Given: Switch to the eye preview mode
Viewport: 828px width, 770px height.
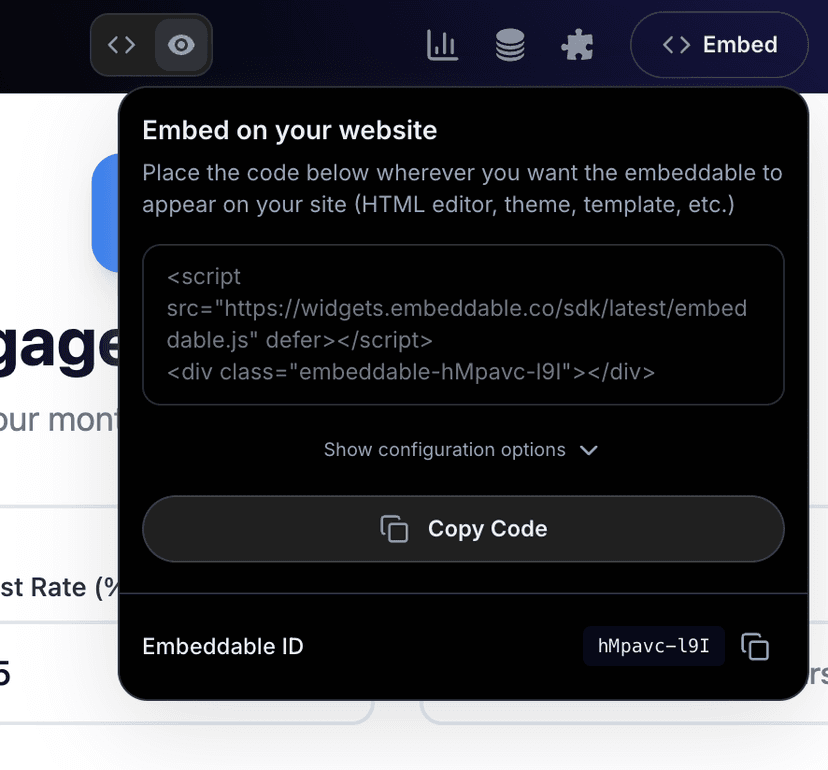Looking at the screenshot, I should (181, 45).
